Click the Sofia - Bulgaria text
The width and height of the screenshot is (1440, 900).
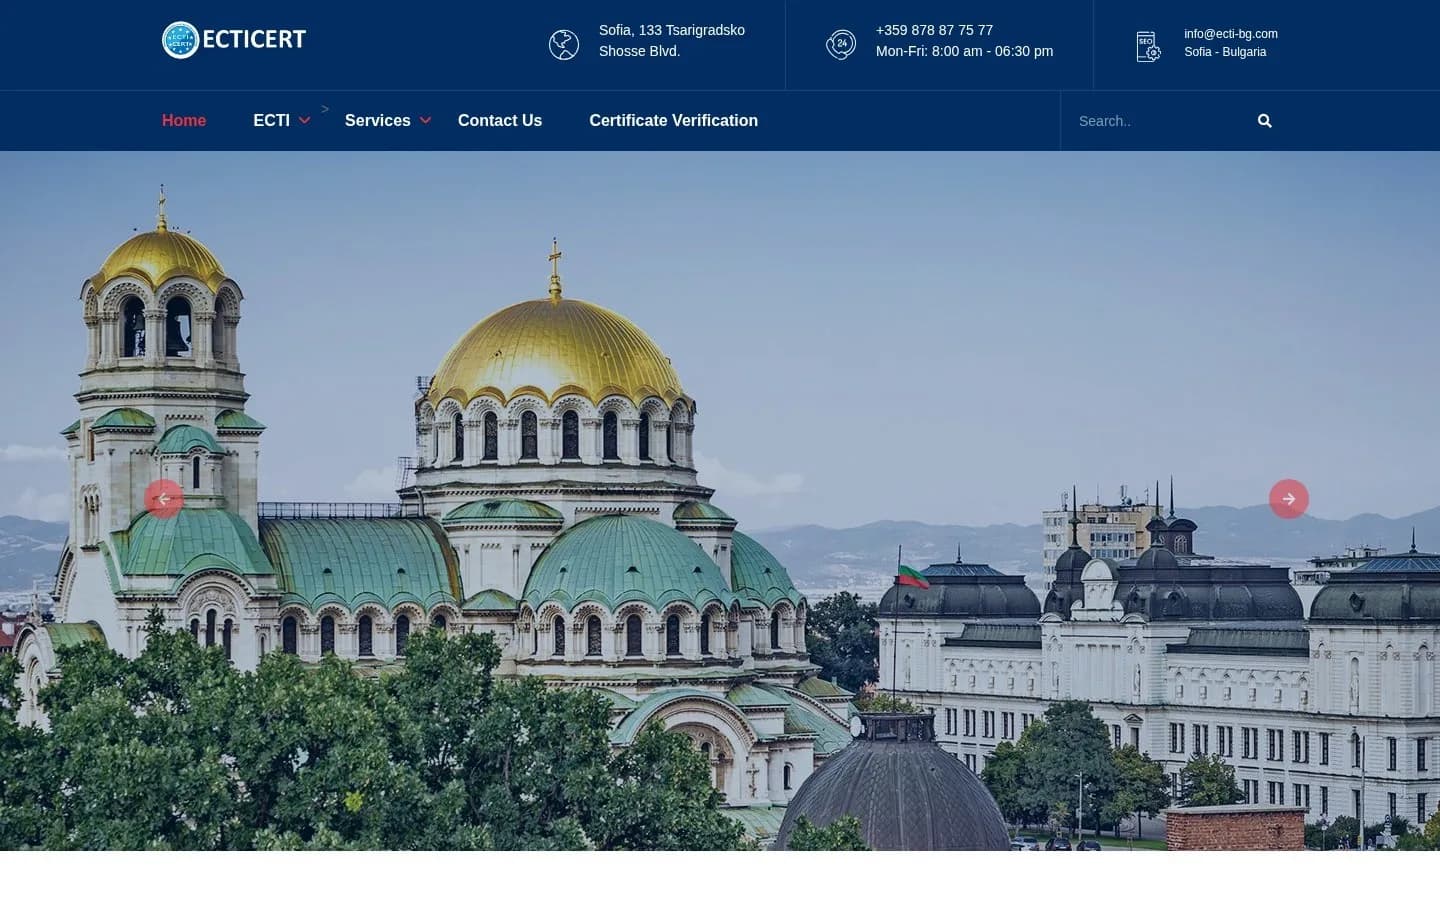[x=1225, y=52]
